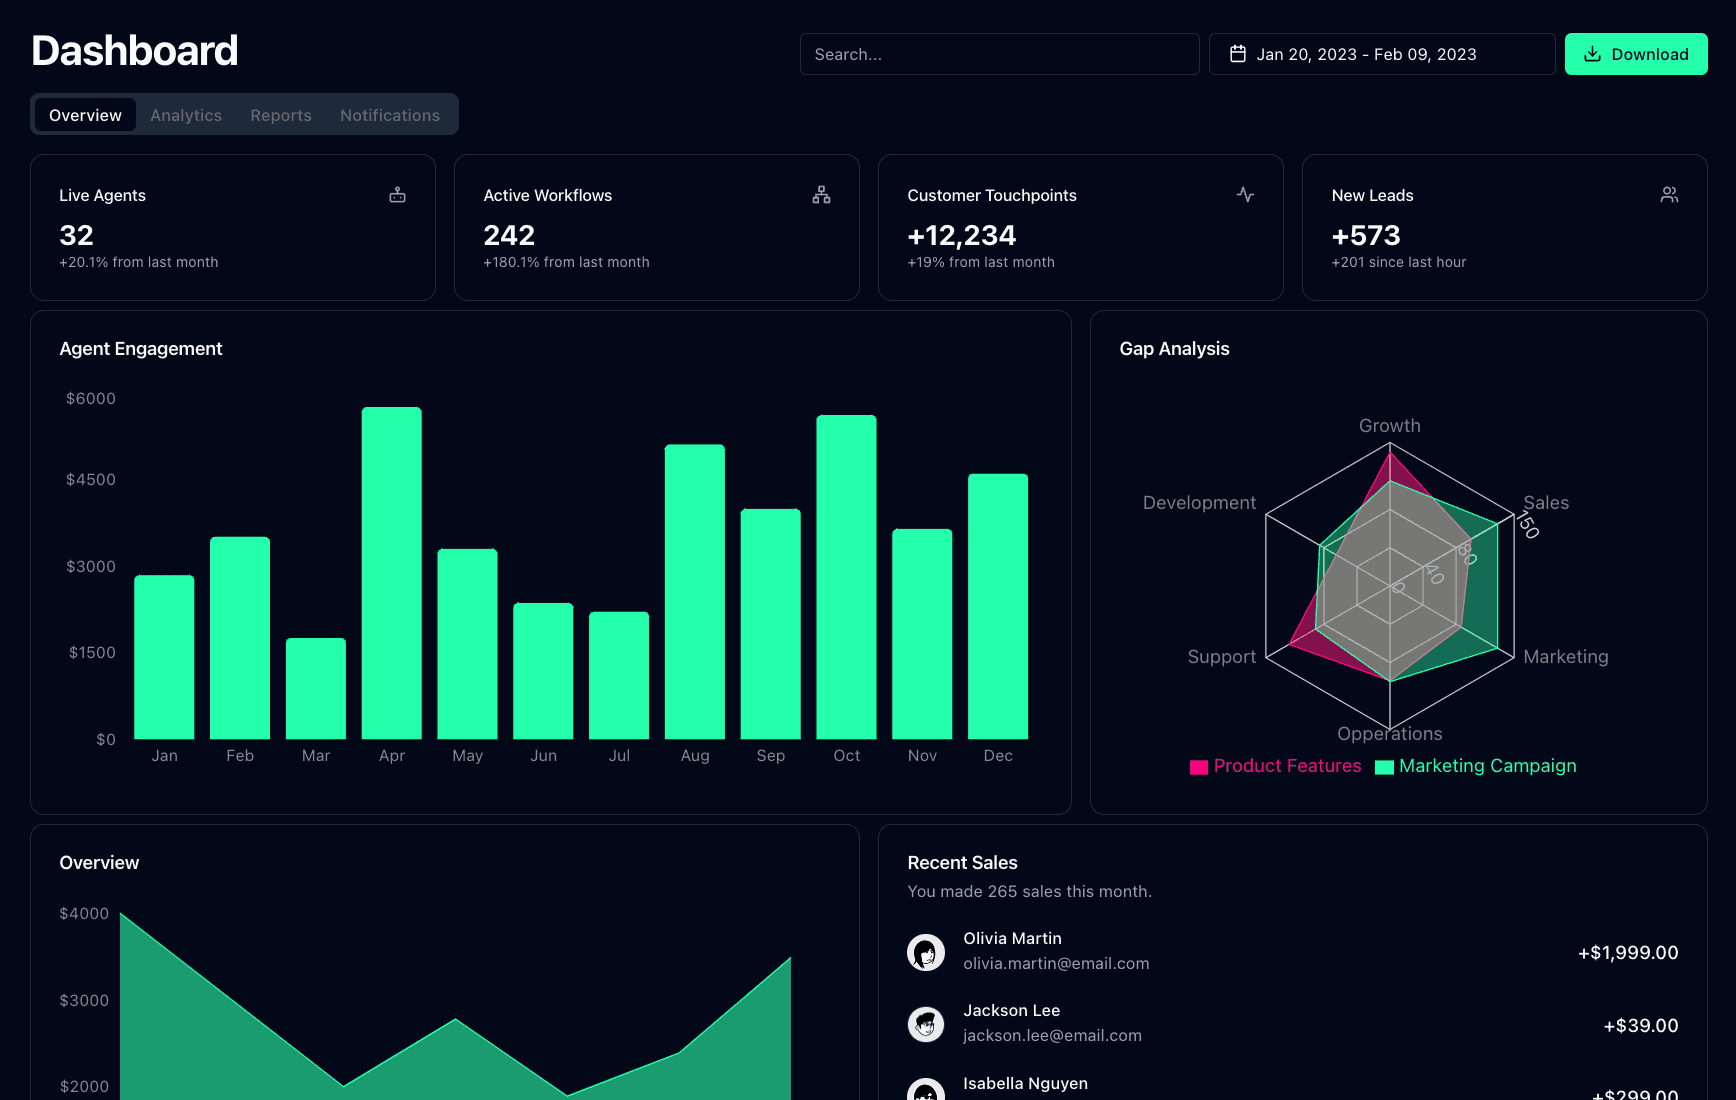Viewport: 1736px width, 1100px height.
Task: Select the Jan bar in Agent Engagement
Action: [164, 657]
